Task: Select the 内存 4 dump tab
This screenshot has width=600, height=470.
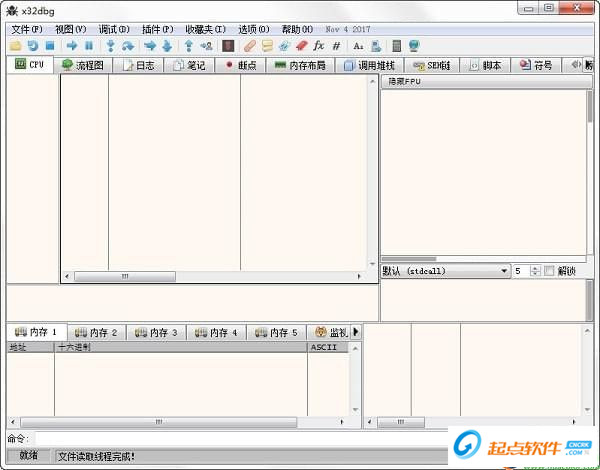Action: [217, 333]
